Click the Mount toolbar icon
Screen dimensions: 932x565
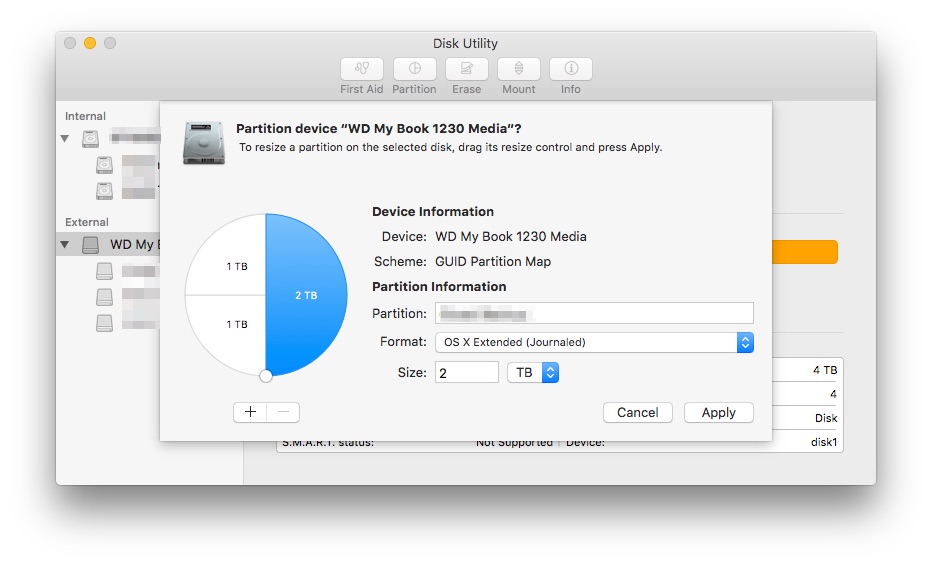519,69
